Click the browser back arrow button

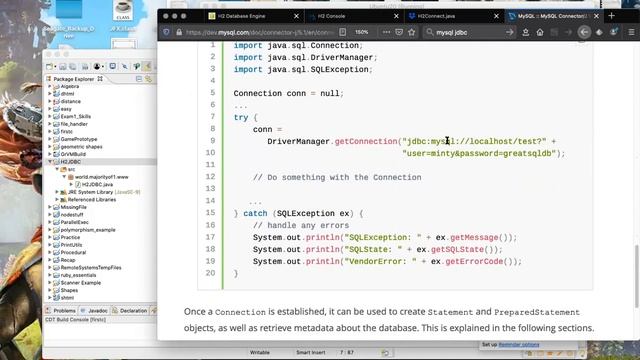click(x=584, y=32)
